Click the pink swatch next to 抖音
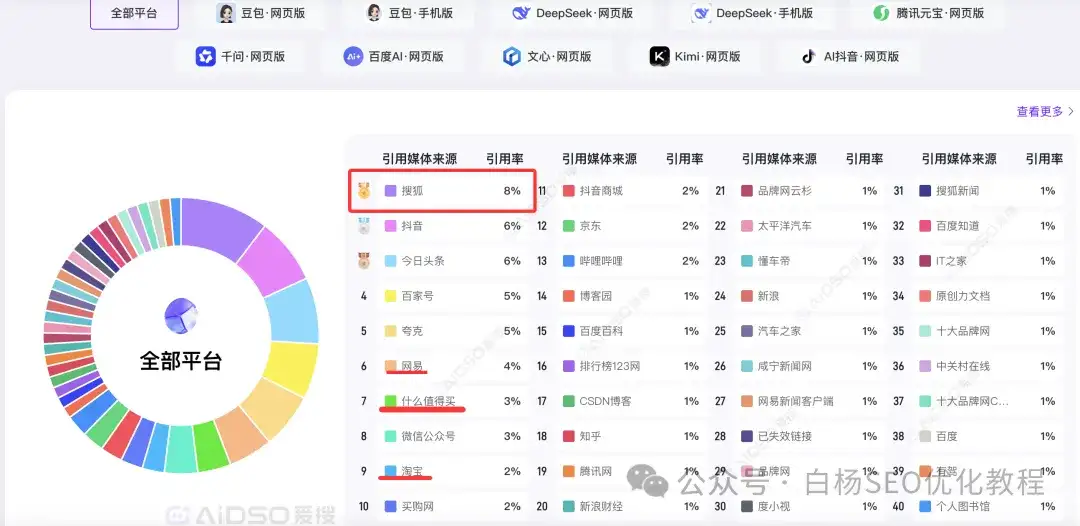Screen dimensions: 1080x526 click(391, 226)
